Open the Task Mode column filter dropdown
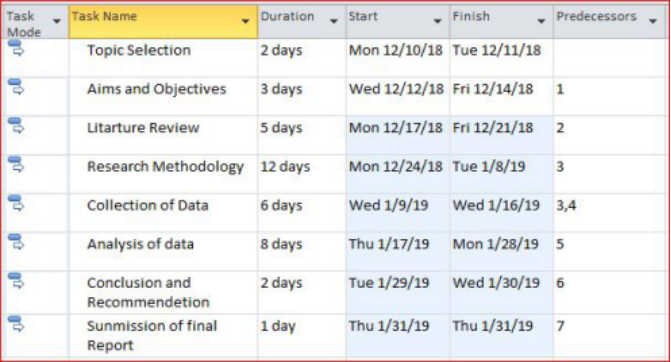The height and width of the screenshot is (362, 671). click(56, 21)
